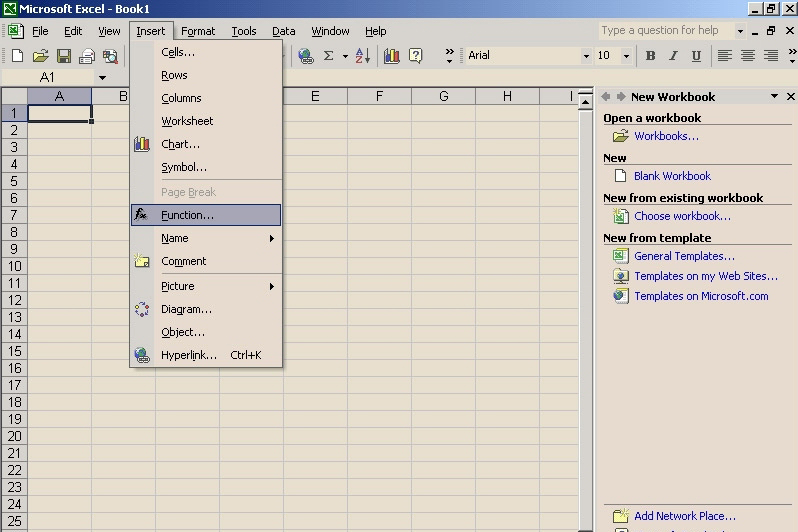The width and height of the screenshot is (798, 532).
Task: Open the Arial font name dropdown
Action: tap(586, 56)
